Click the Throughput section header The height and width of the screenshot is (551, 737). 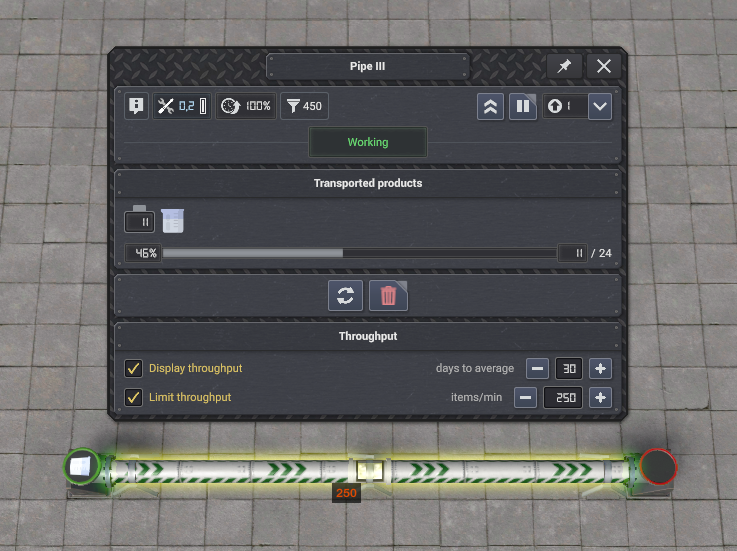368,336
